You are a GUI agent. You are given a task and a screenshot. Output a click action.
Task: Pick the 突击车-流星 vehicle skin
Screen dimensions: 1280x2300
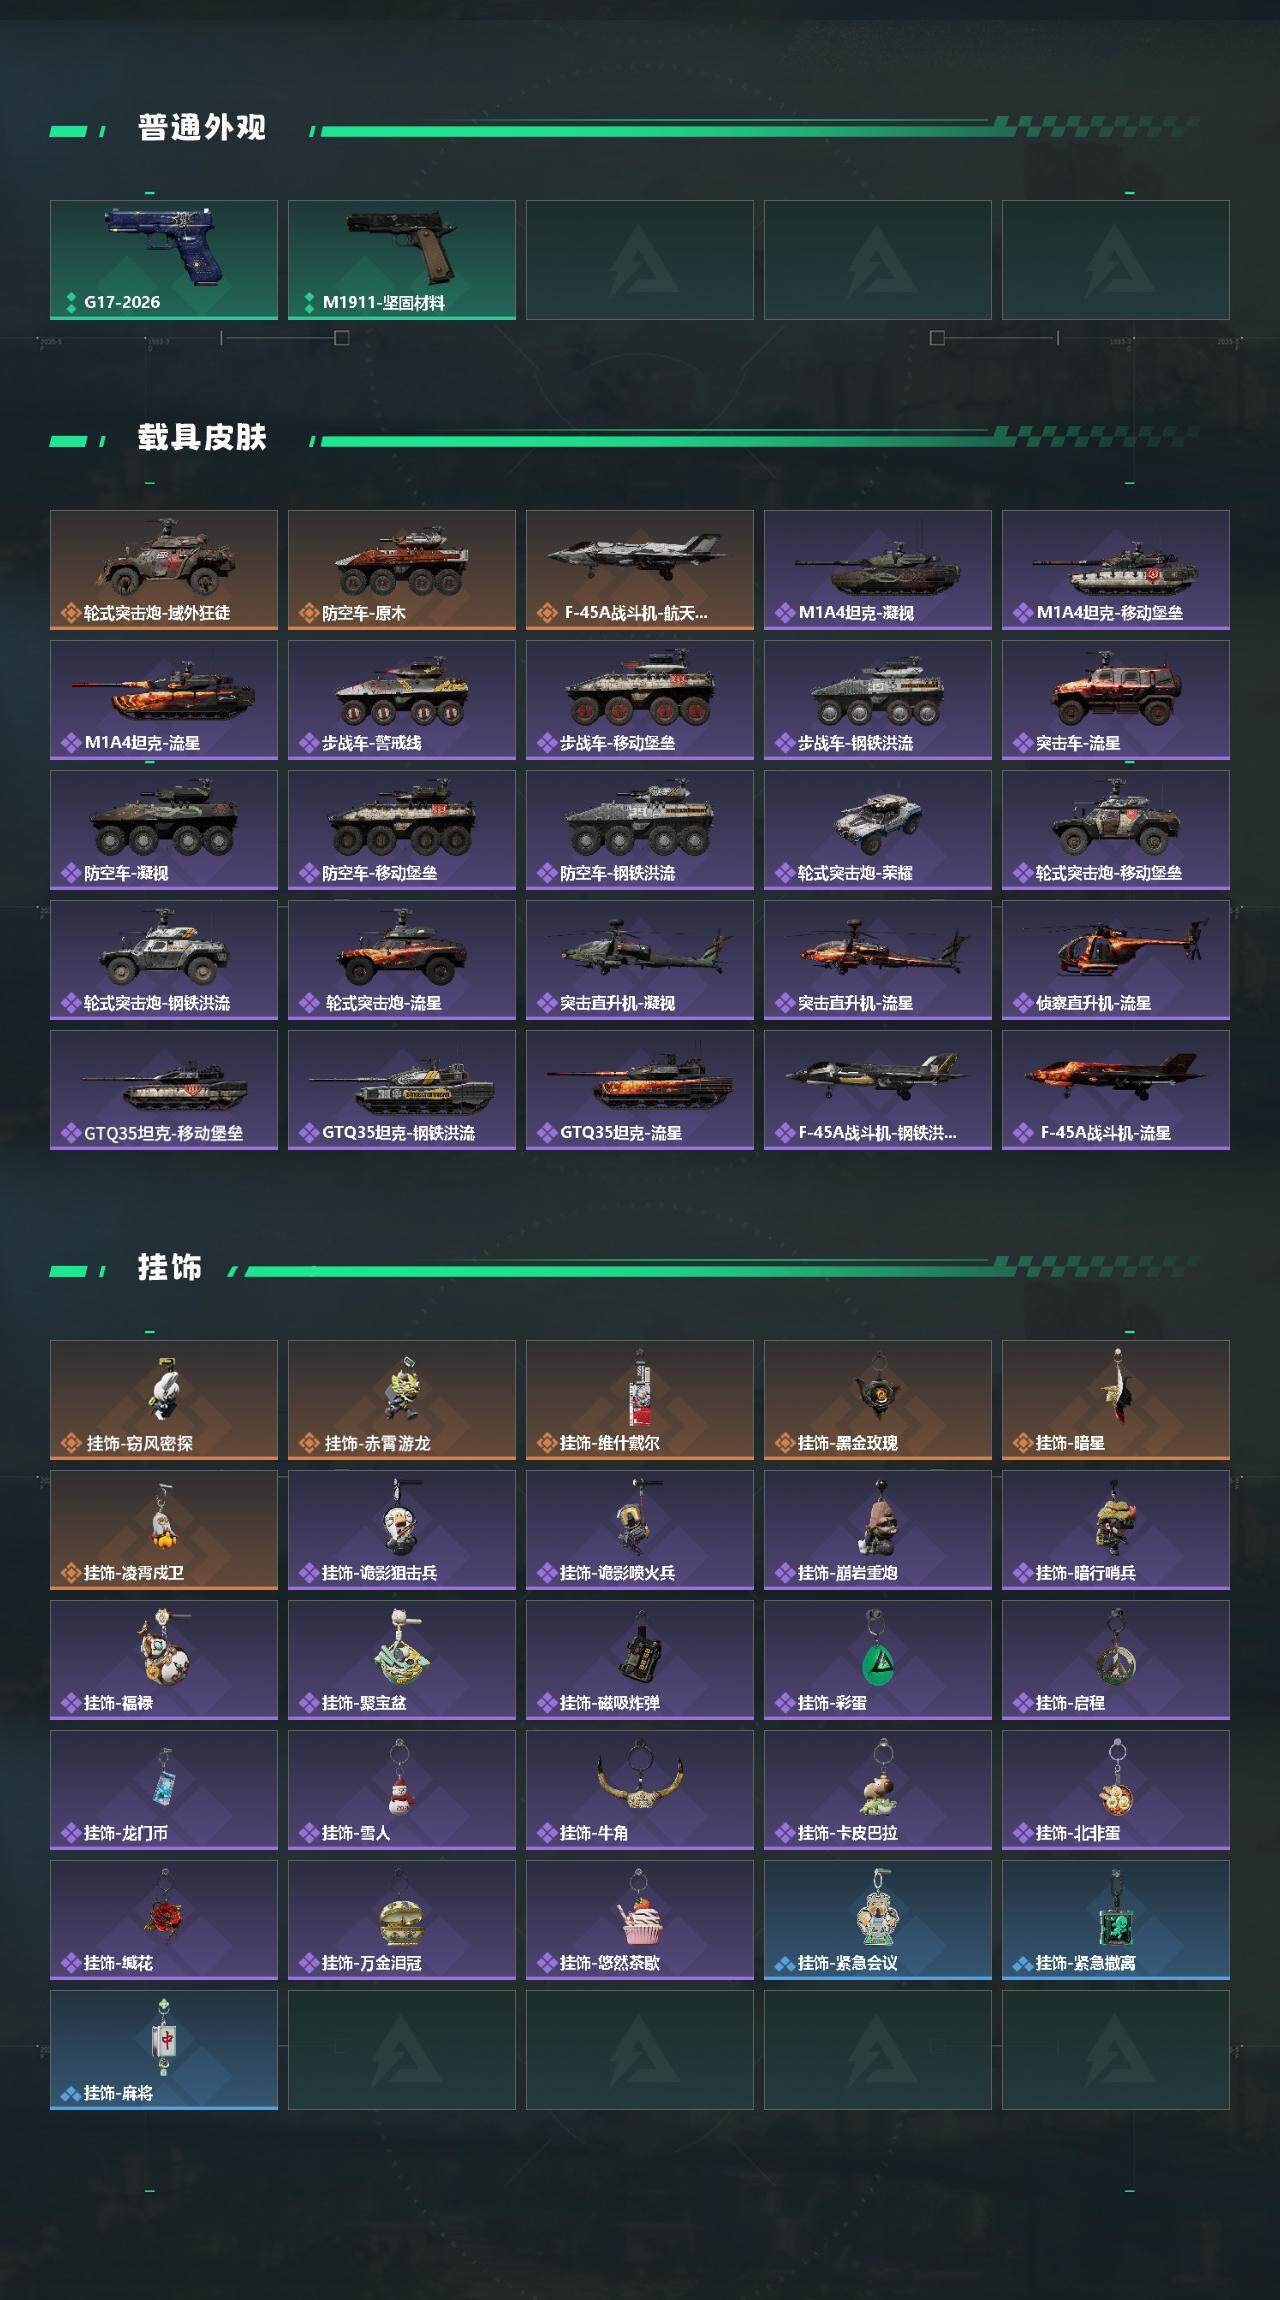1116,700
